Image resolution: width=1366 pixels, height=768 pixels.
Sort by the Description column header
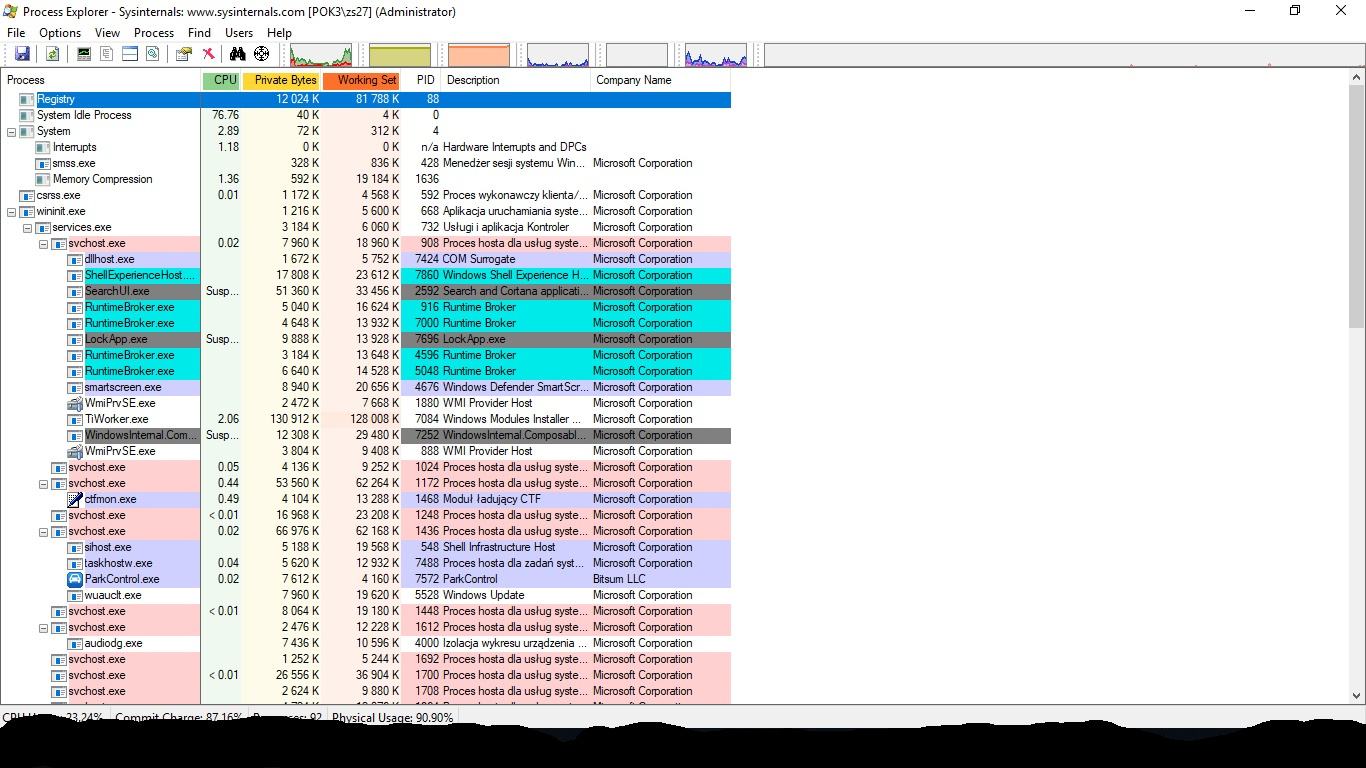pyautogui.click(x=516, y=80)
